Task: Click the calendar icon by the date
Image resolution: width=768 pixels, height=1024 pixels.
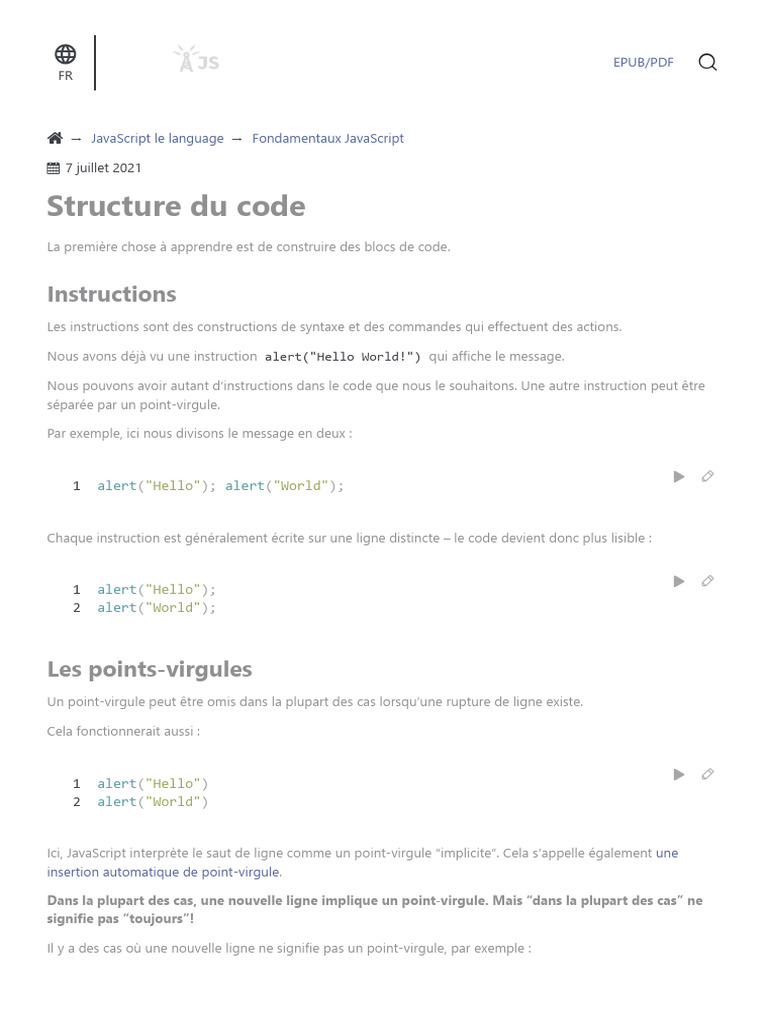Action: click(x=54, y=168)
